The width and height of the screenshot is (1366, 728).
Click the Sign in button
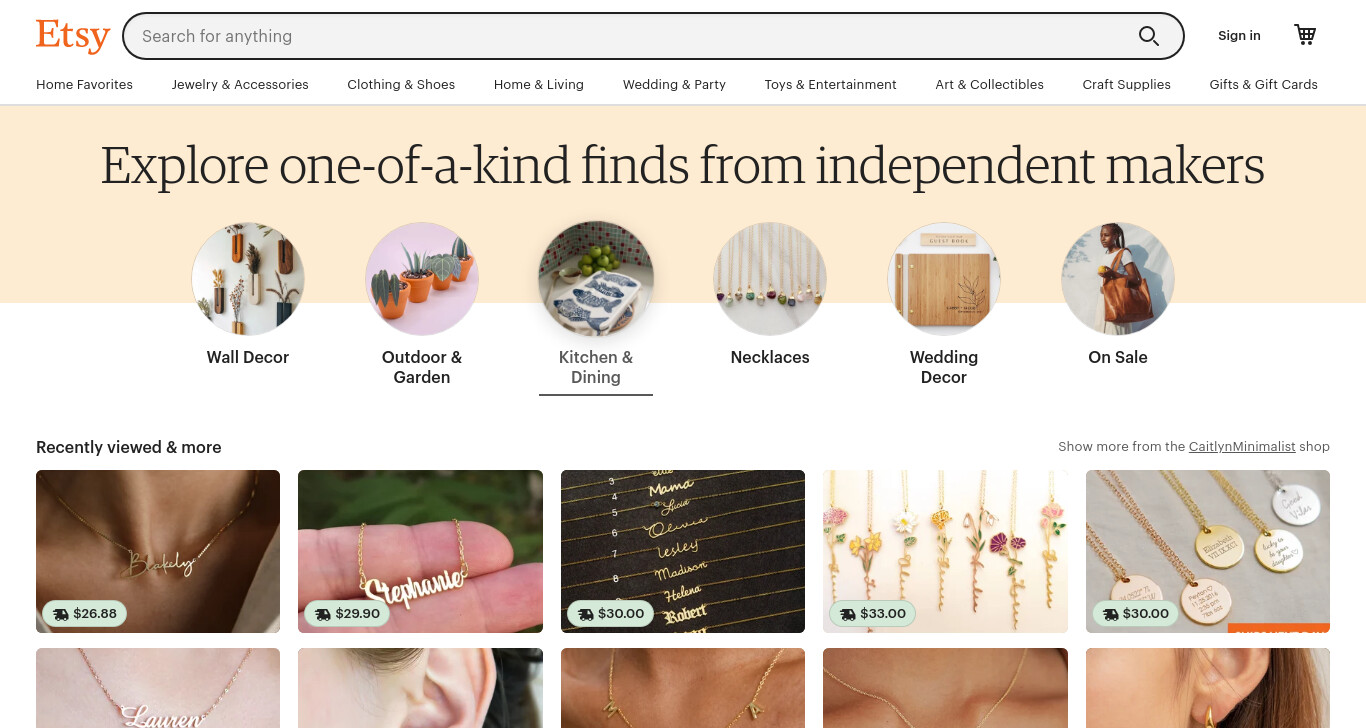click(1239, 36)
